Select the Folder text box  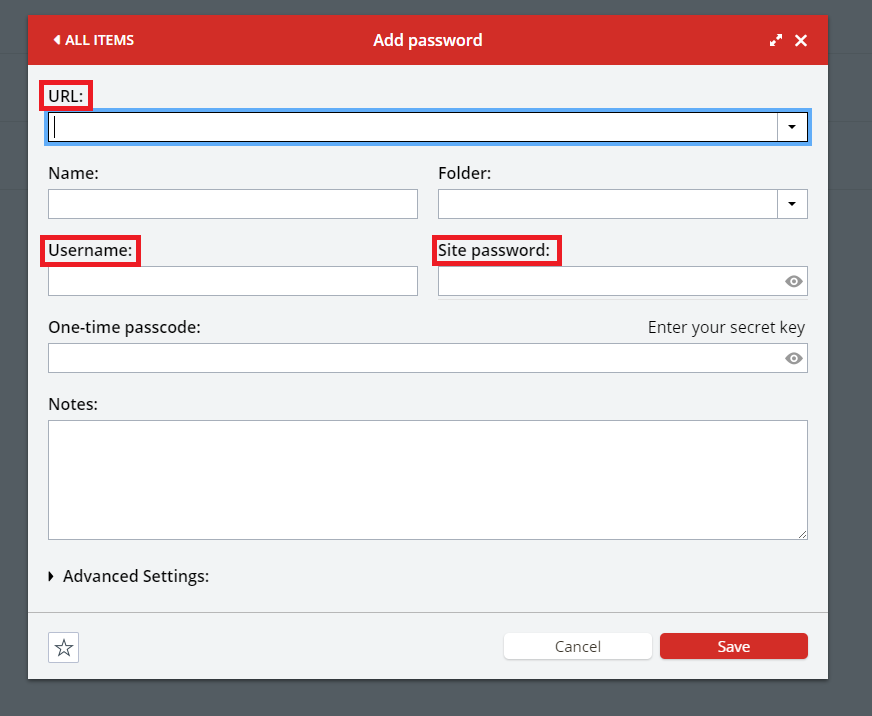point(607,204)
